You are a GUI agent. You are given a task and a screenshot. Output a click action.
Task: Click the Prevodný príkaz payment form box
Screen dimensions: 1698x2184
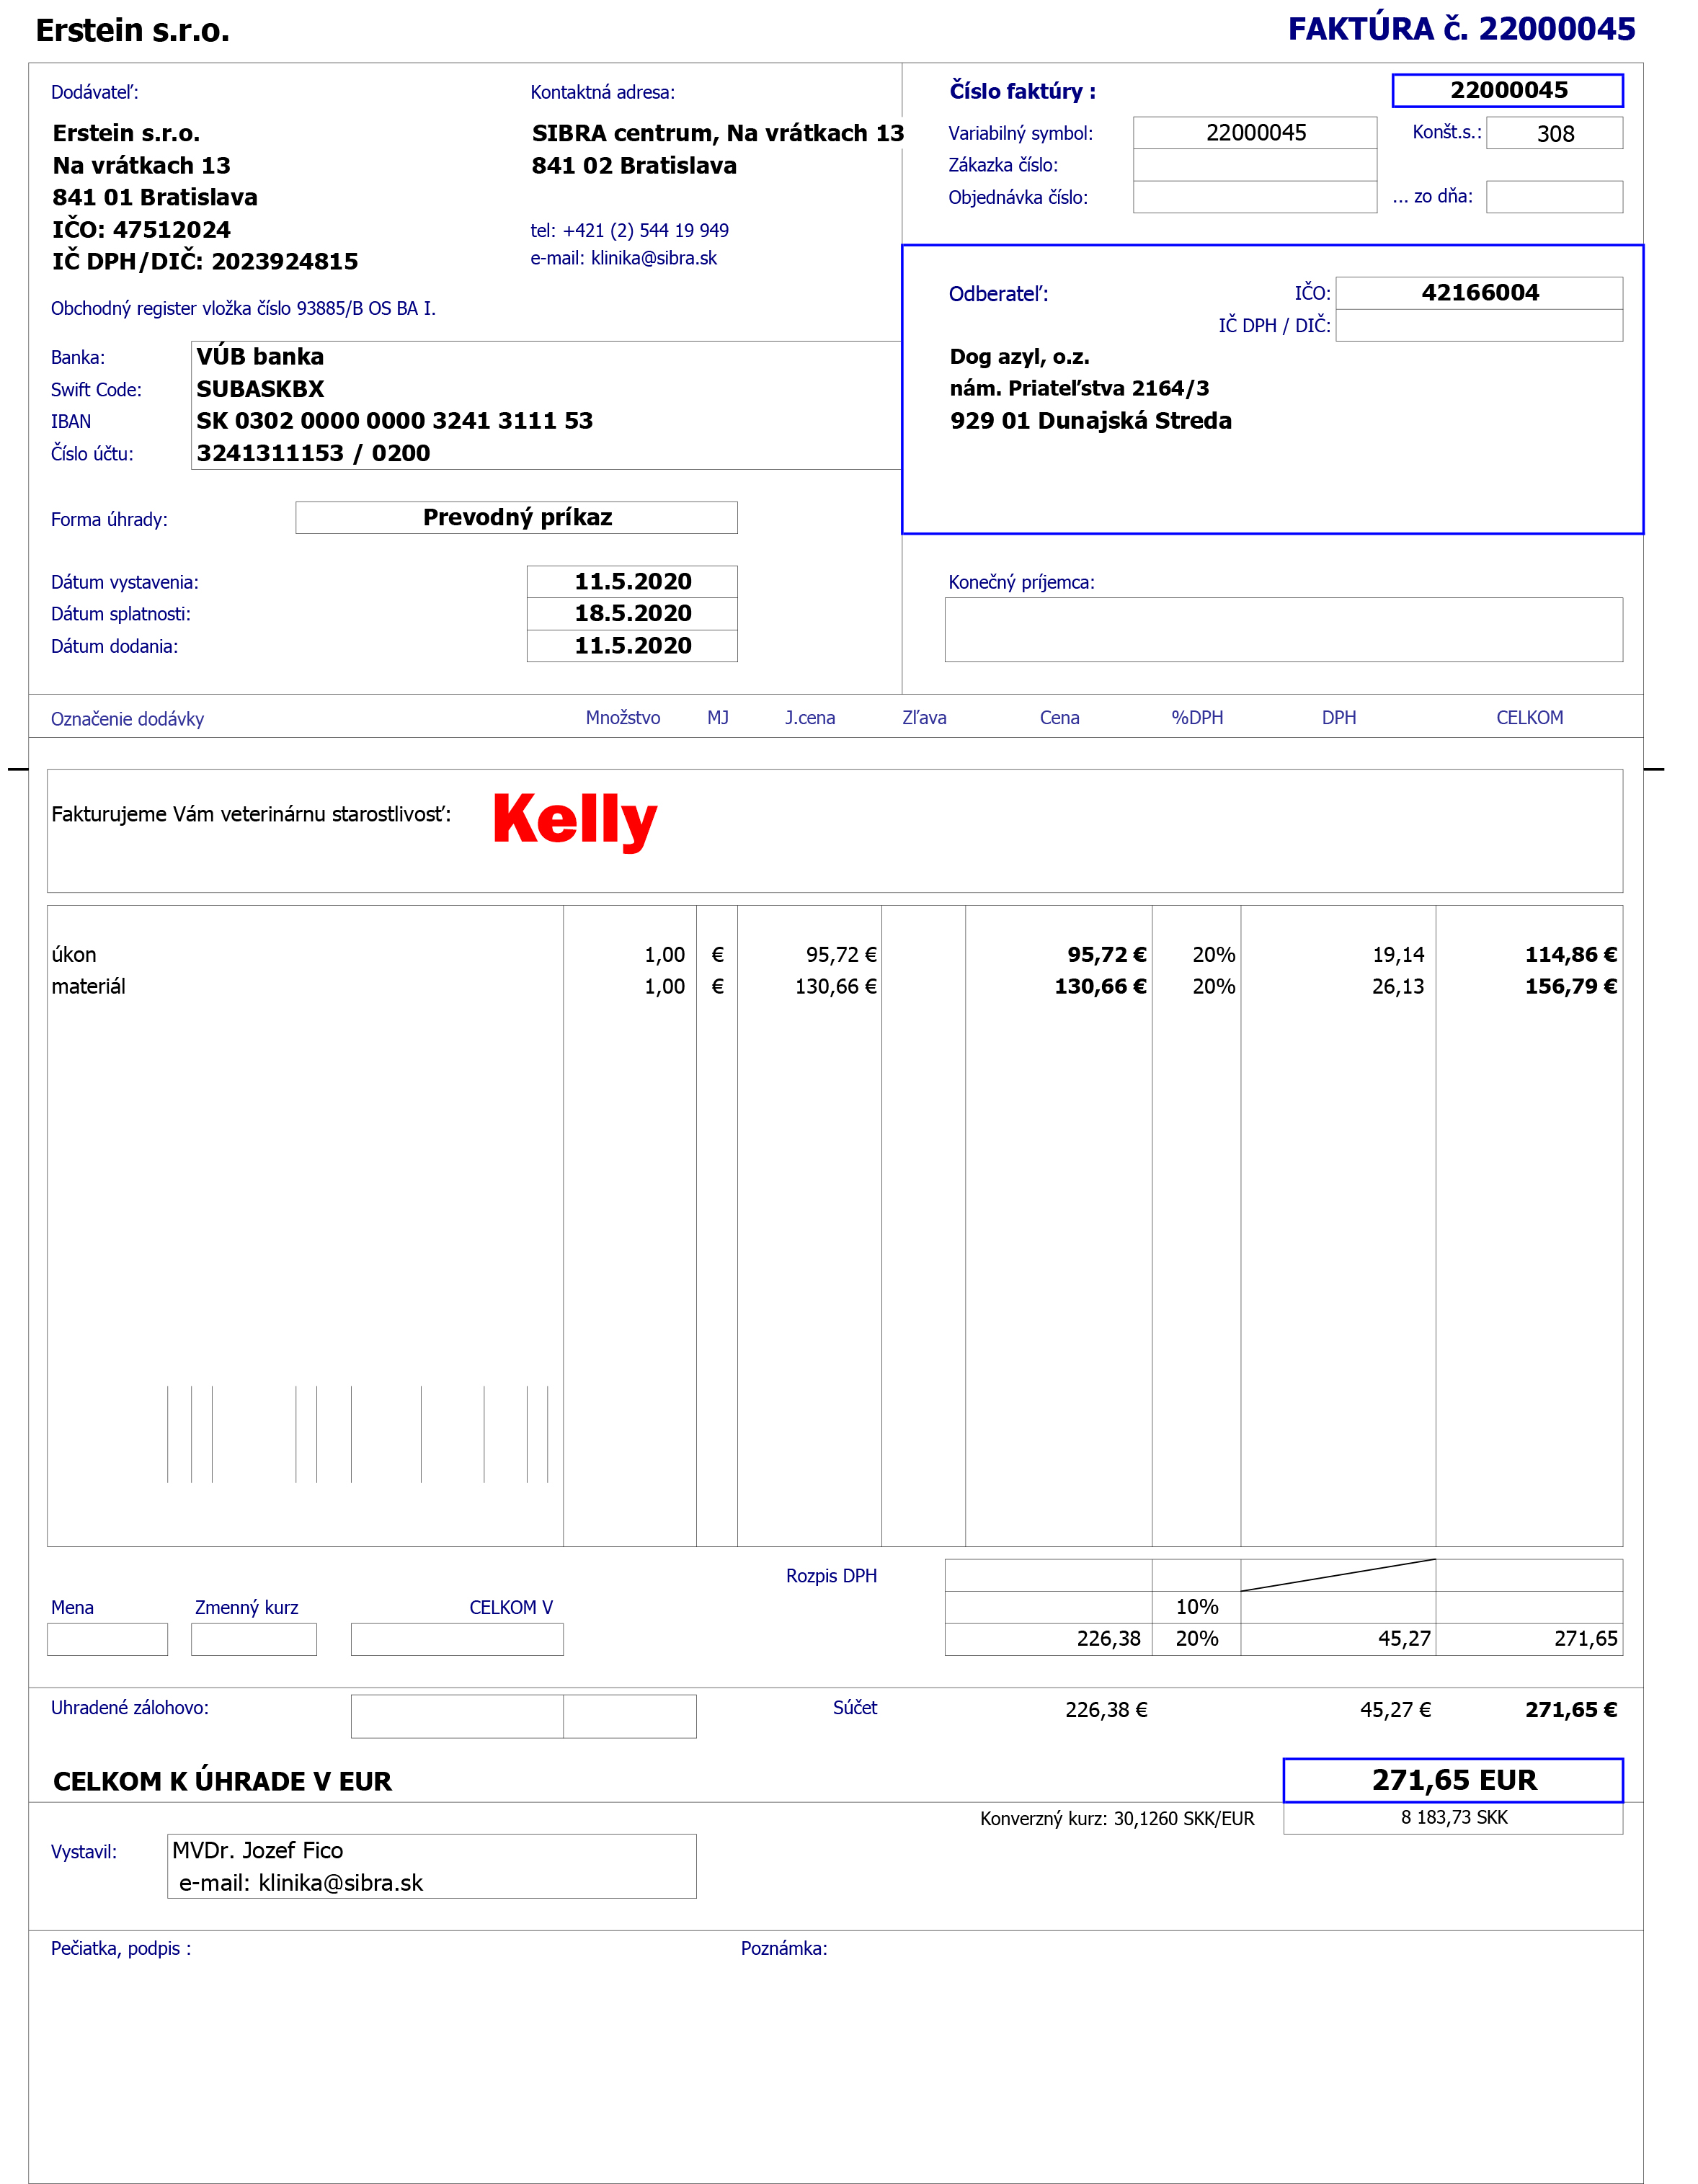click(516, 518)
